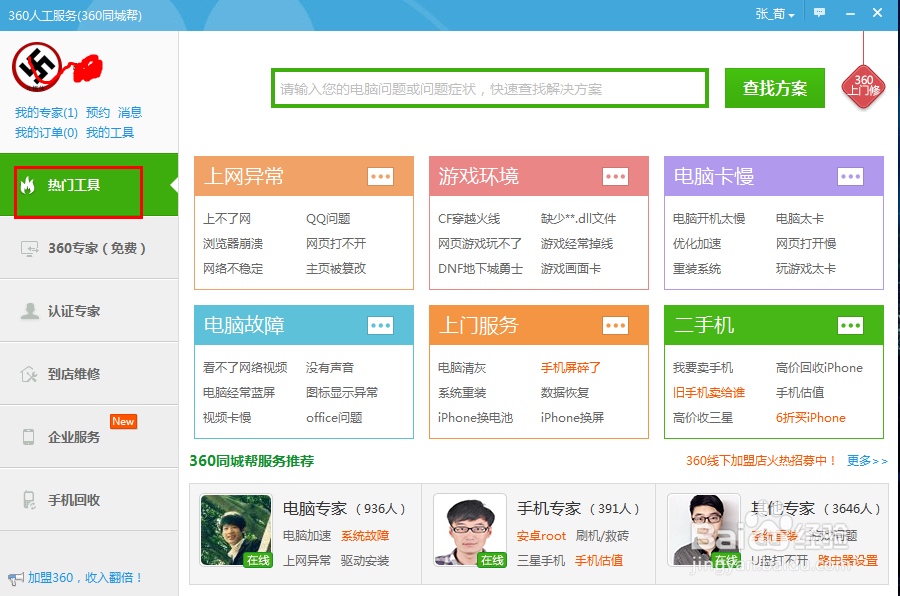Viewport: 900px width, 596px height.
Task: Open the 张_萌 account dropdown
Action: point(775,13)
